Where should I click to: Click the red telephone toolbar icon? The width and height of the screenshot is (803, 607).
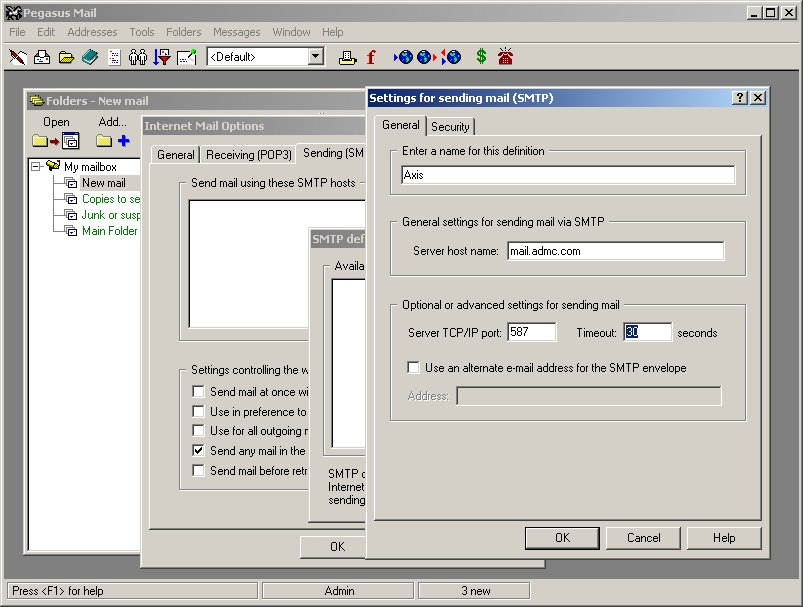click(505, 57)
